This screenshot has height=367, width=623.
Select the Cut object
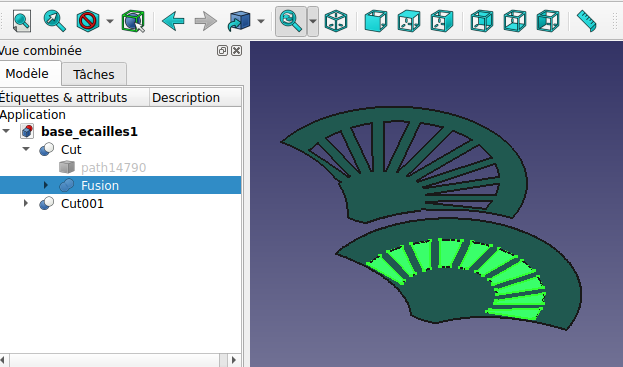click(x=71, y=150)
